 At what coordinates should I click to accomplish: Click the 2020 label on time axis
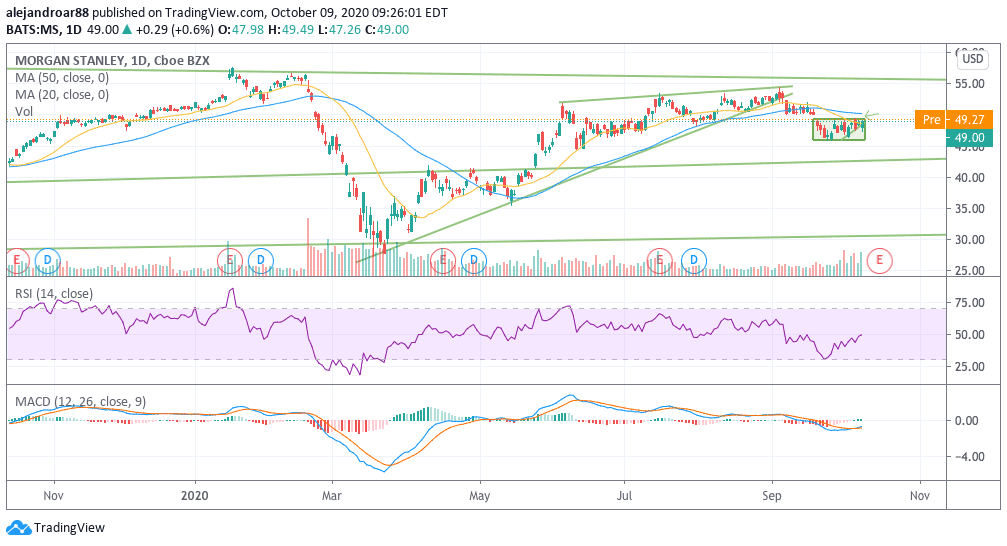pyautogui.click(x=195, y=496)
